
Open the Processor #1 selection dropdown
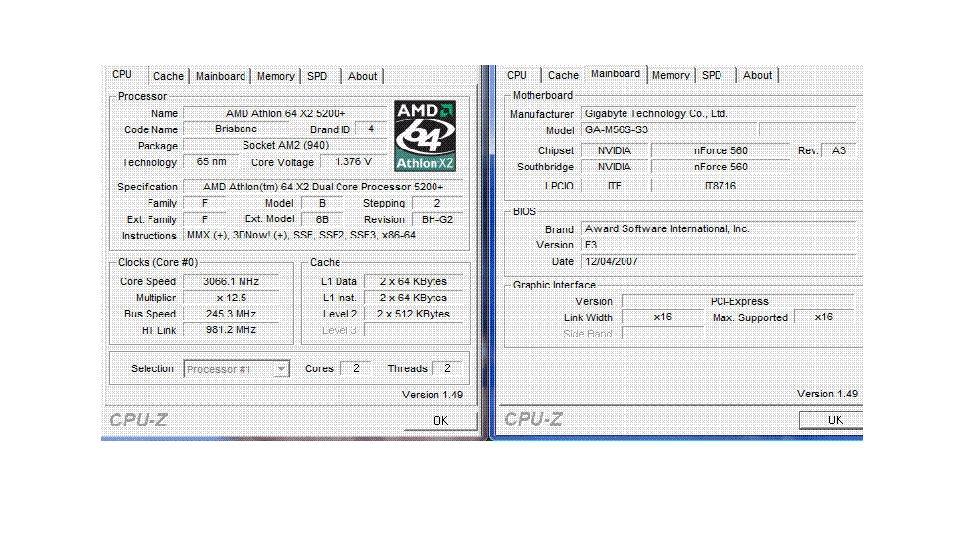click(236, 369)
